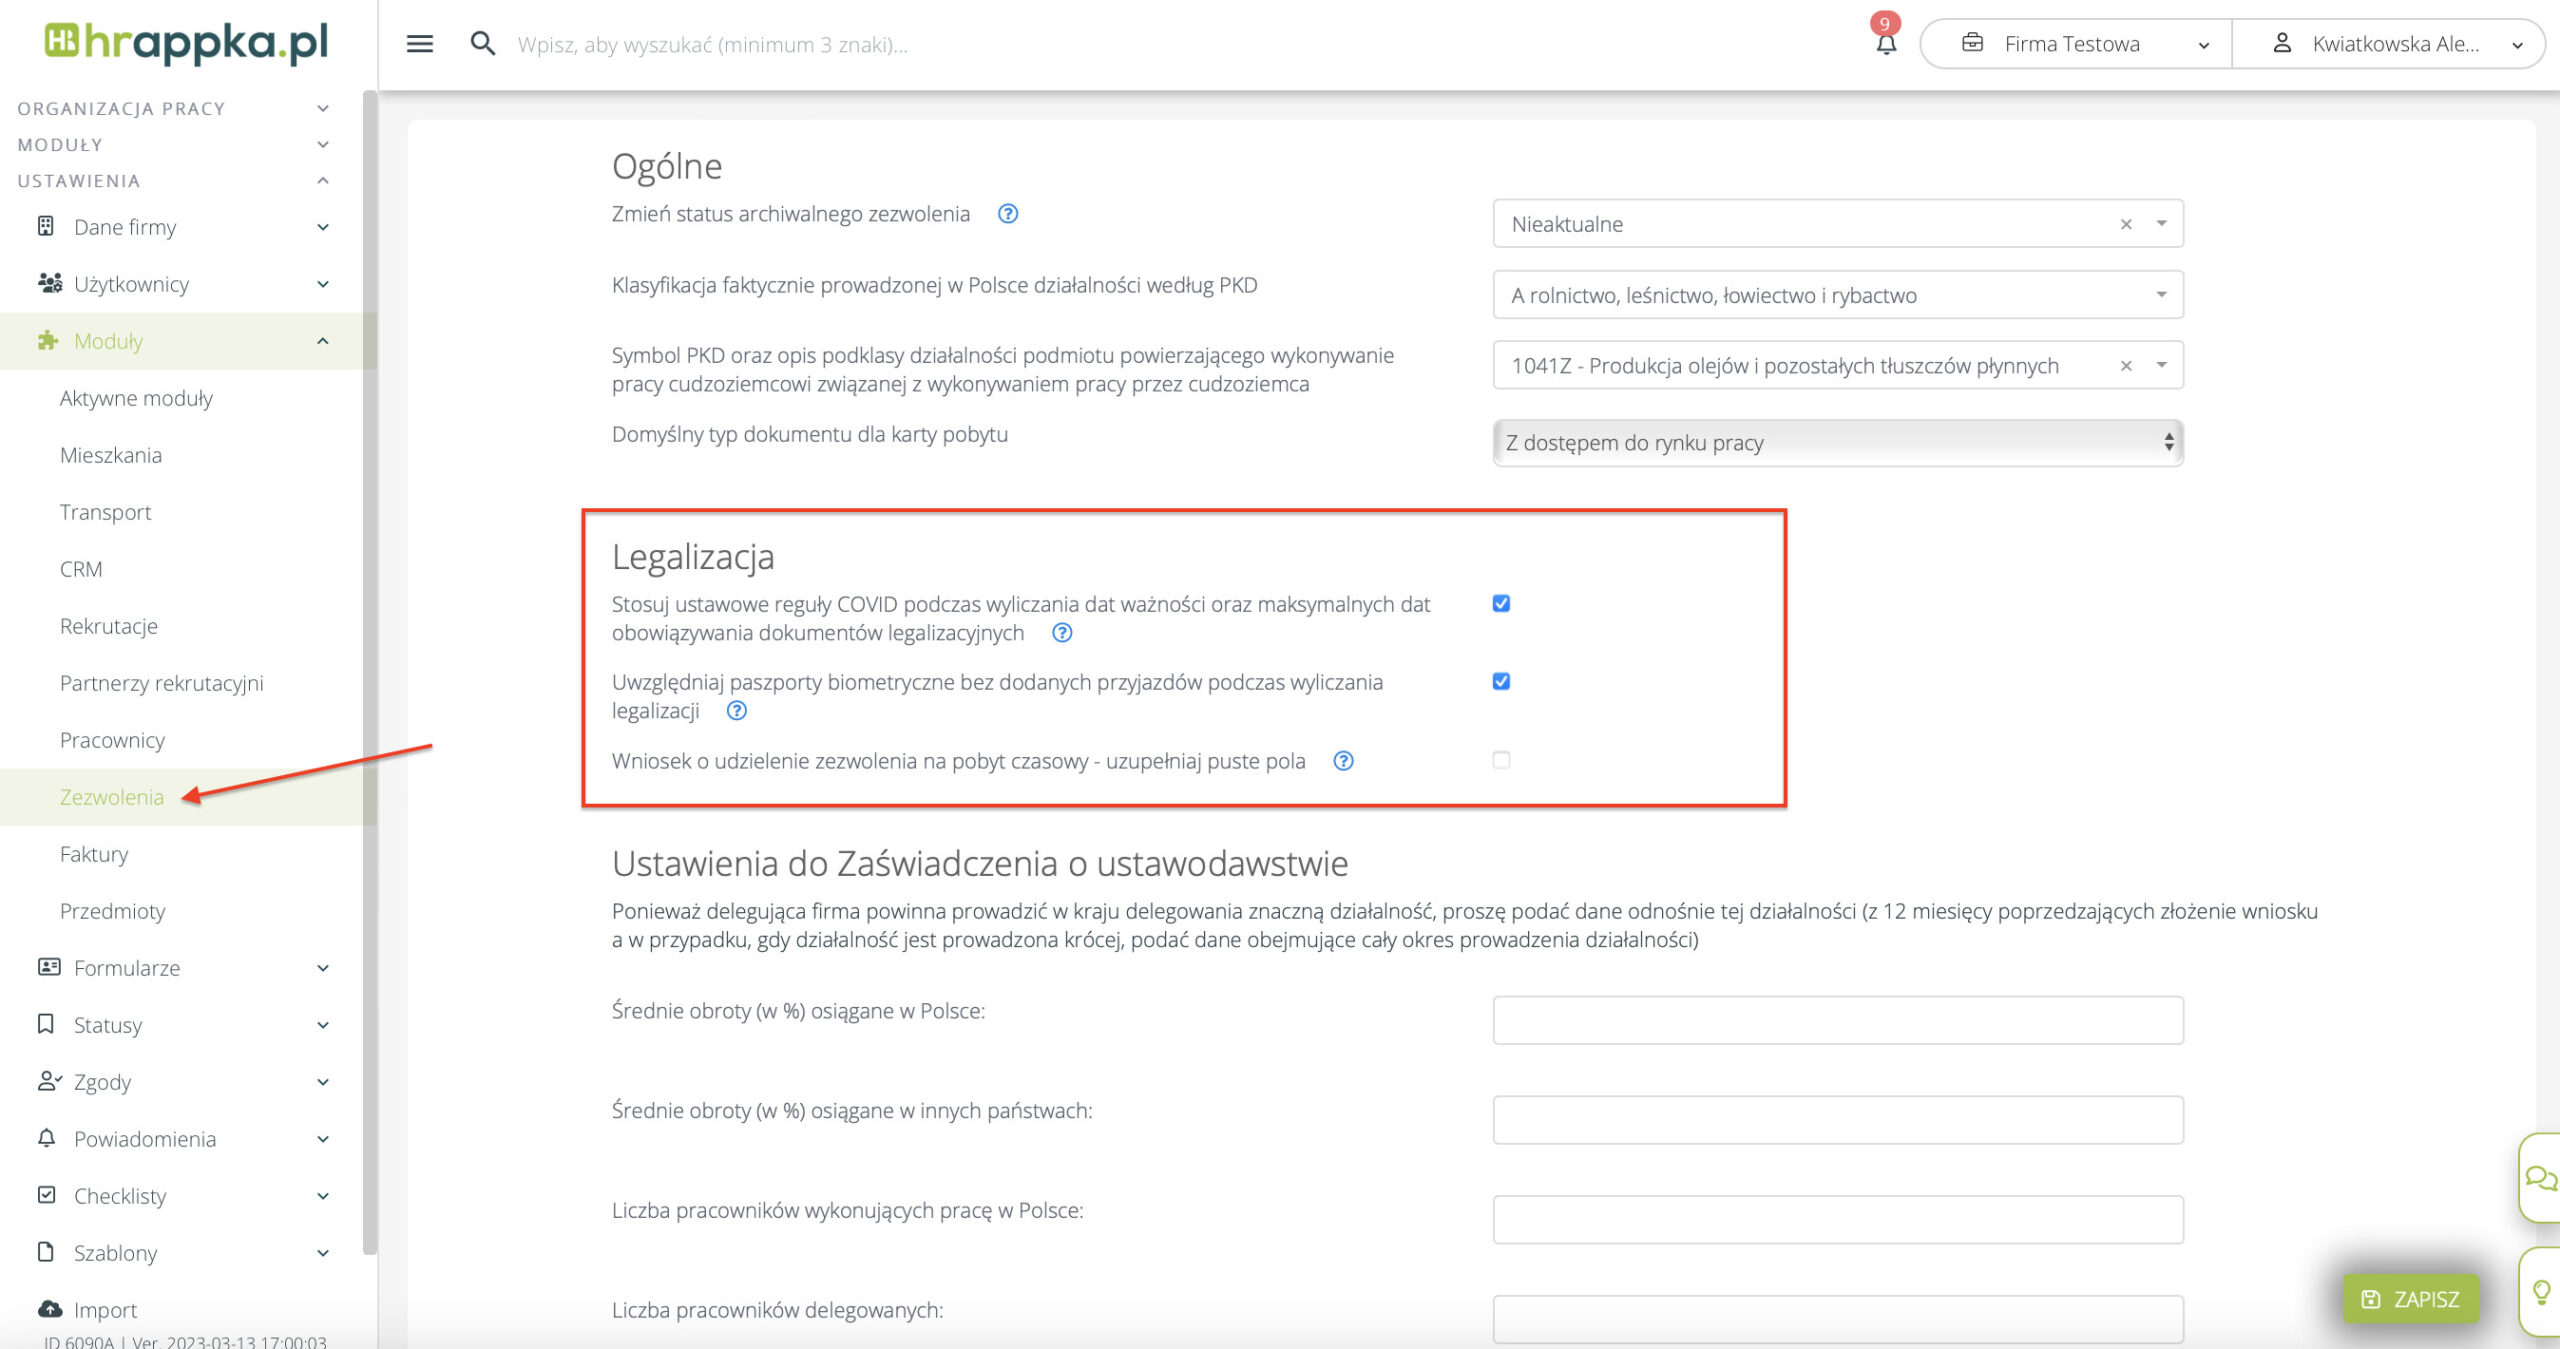Image resolution: width=2560 pixels, height=1349 pixels.
Task: Click the ZAPISZ save button
Action: point(2410,1298)
